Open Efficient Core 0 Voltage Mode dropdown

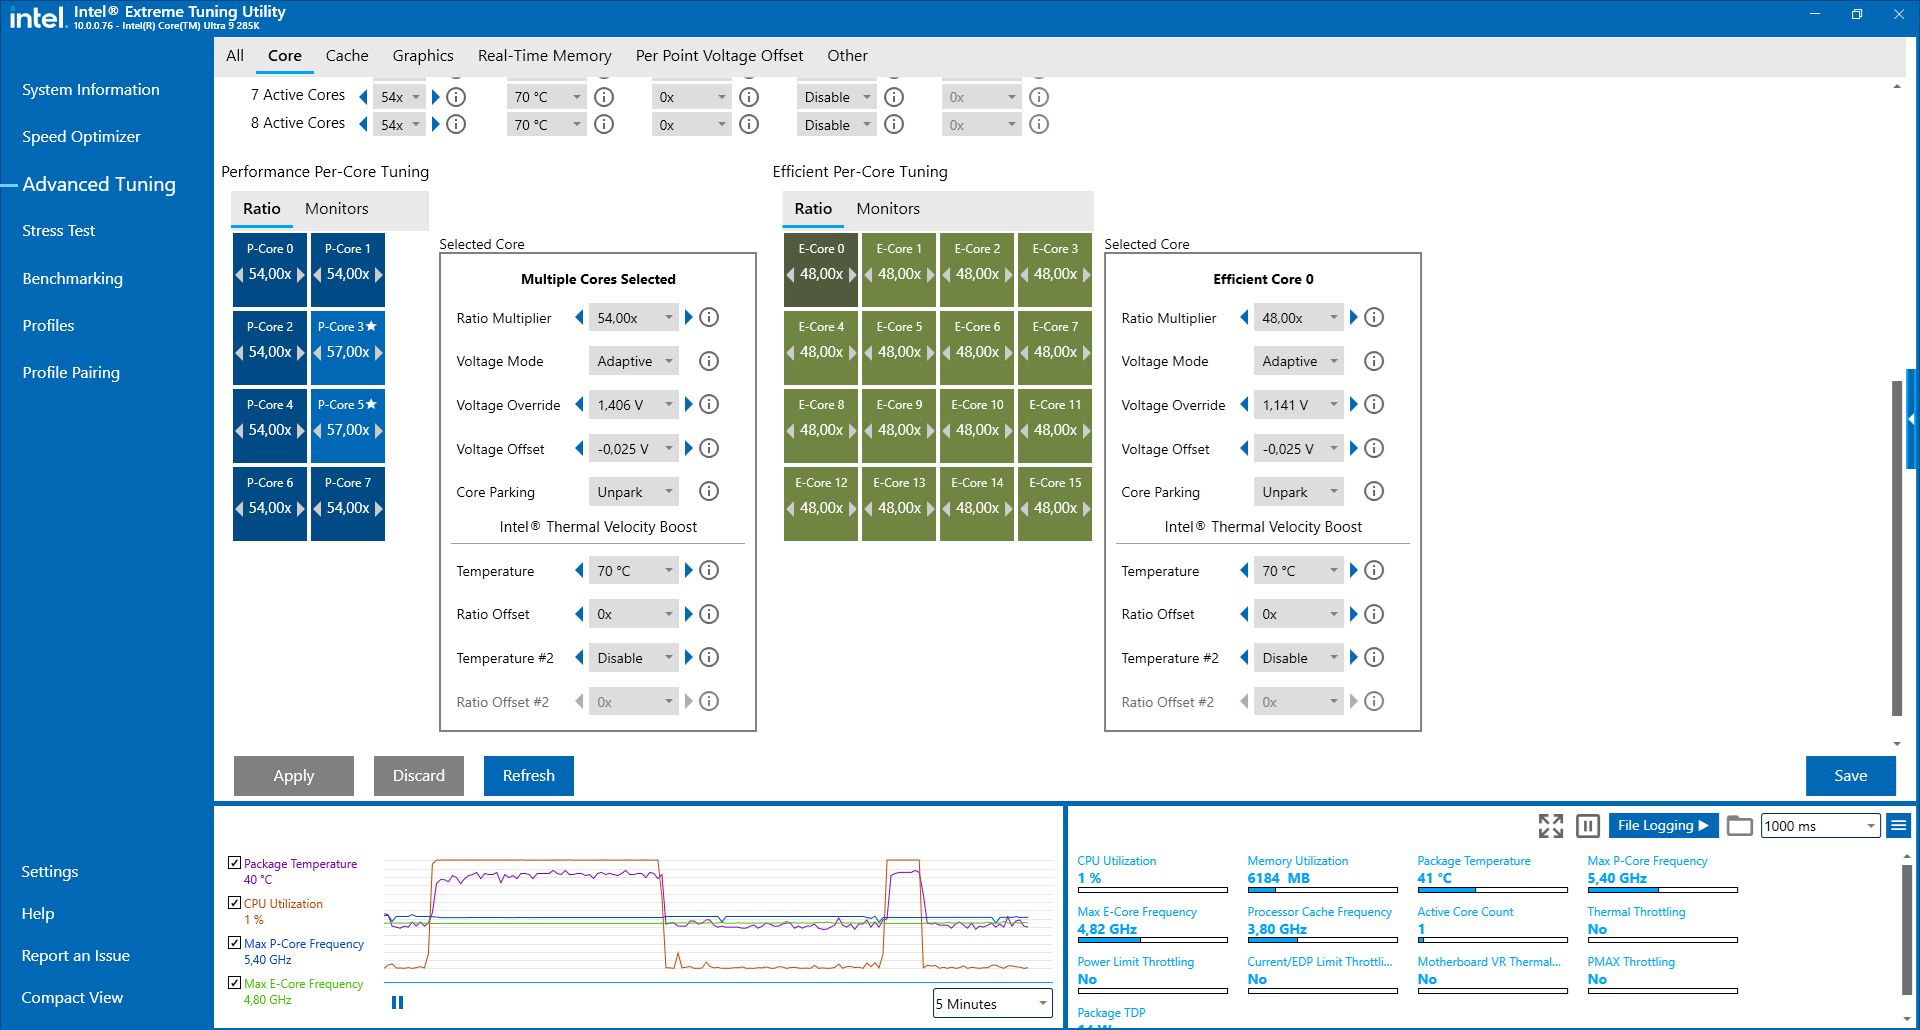(1299, 361)
